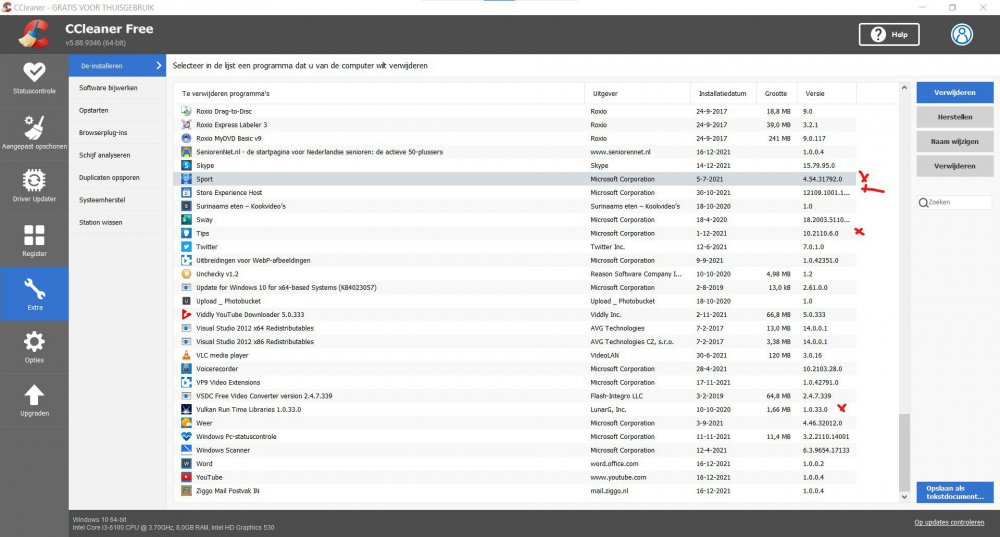Viewport: 1000px width, 537px height.
Task: Click the VLC media player cone icon
Action: coord(186,355)
